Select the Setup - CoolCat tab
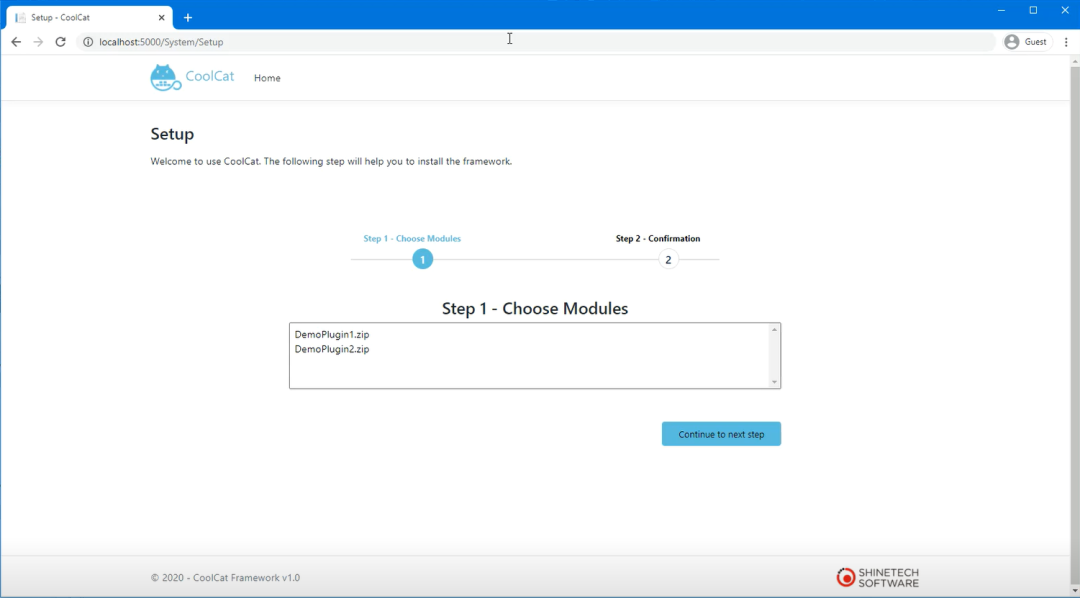Viewport: 1080px width, 598px height. [x=90, y=18]
